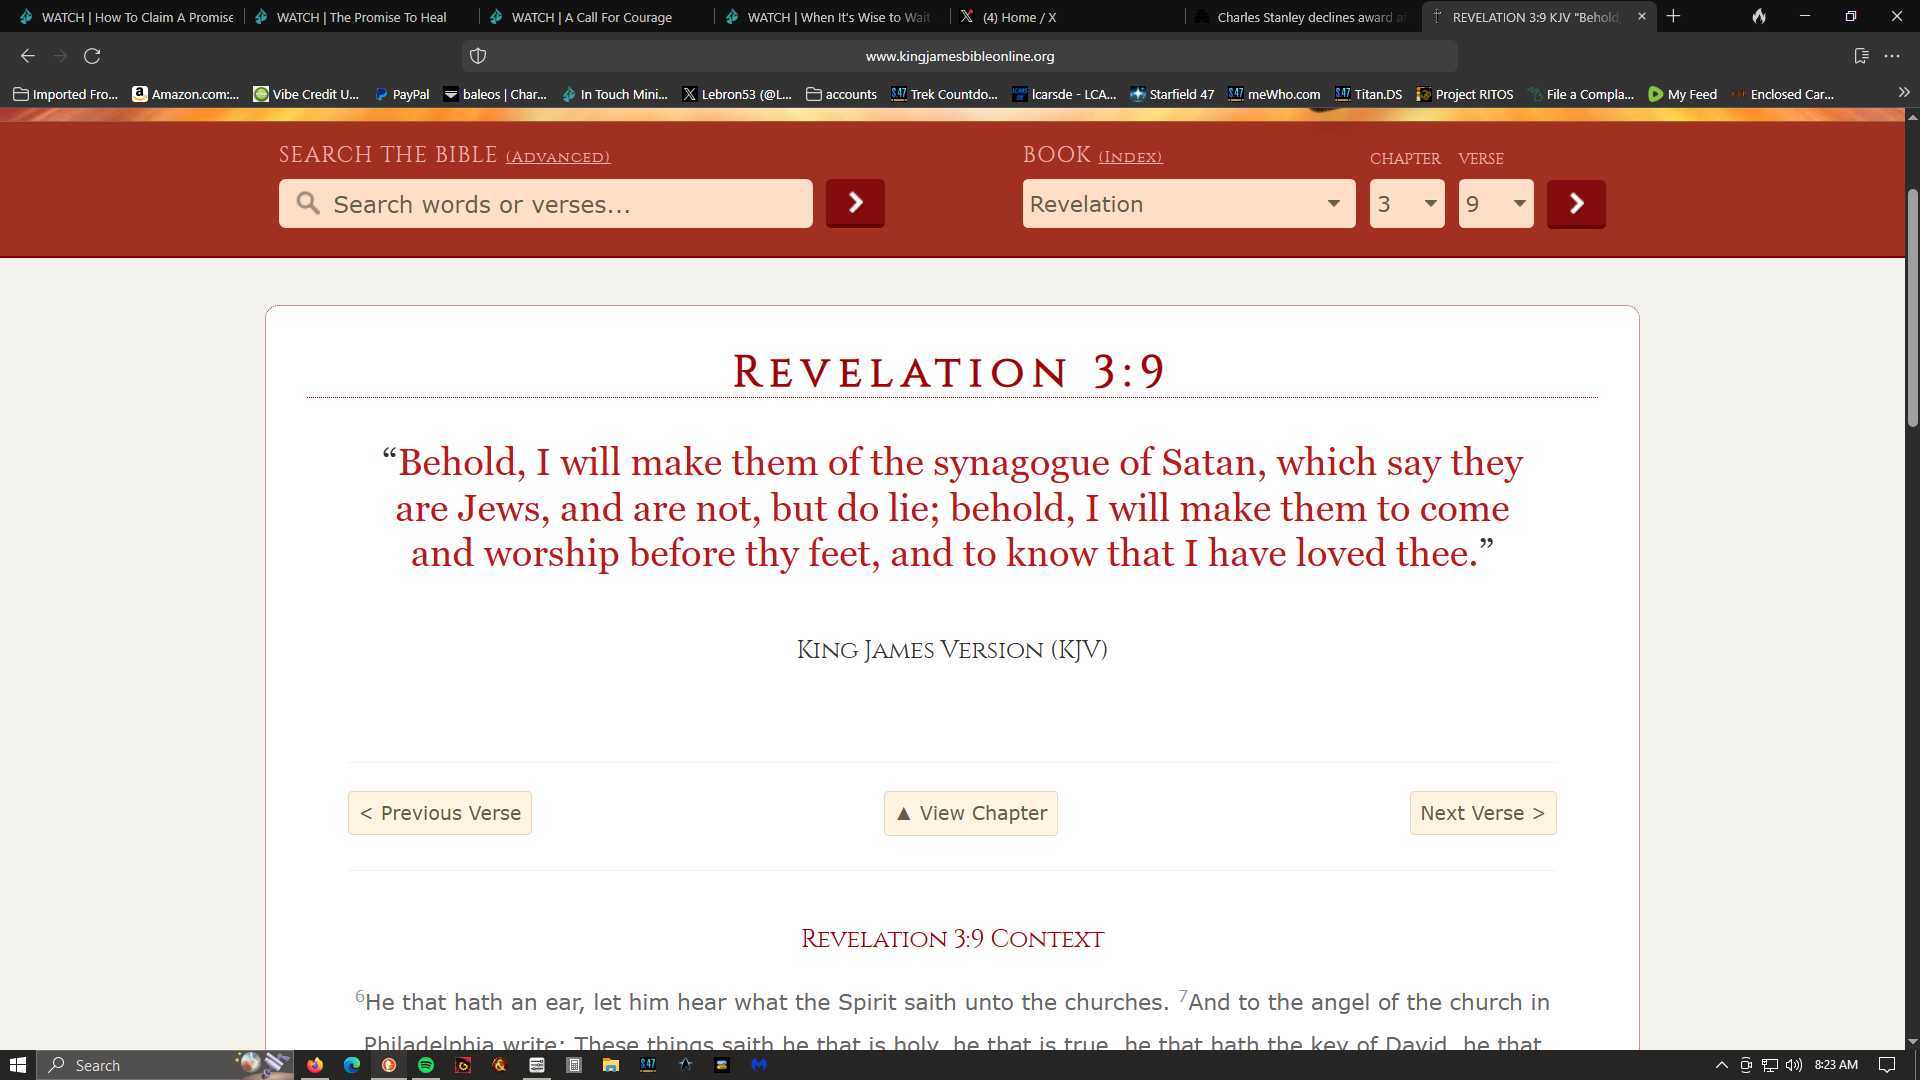Click the page vertical scrollbar thumb

point(1912,307)
